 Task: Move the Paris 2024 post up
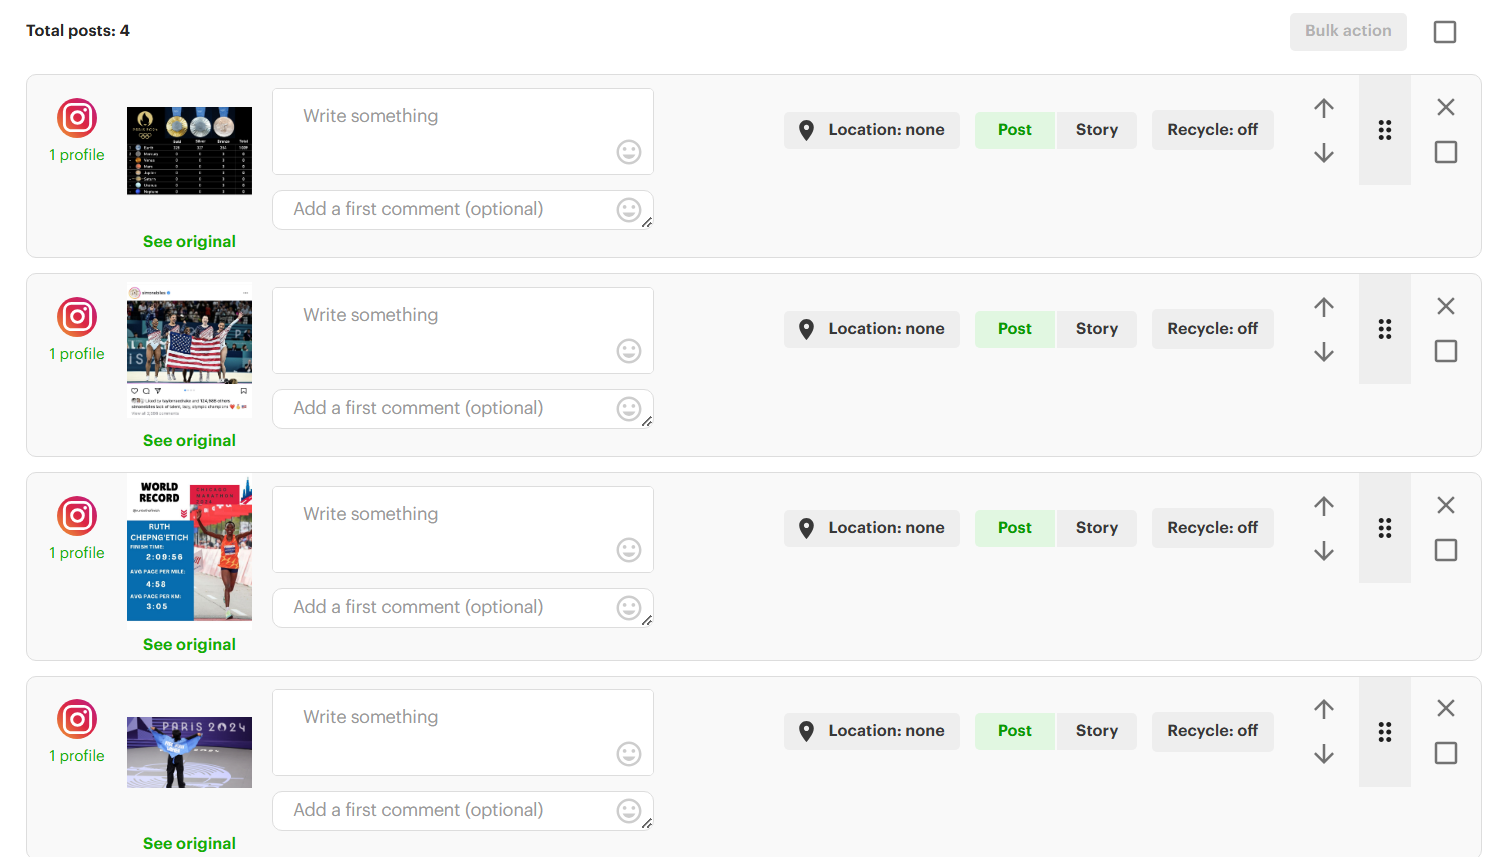pos(1324,709)
